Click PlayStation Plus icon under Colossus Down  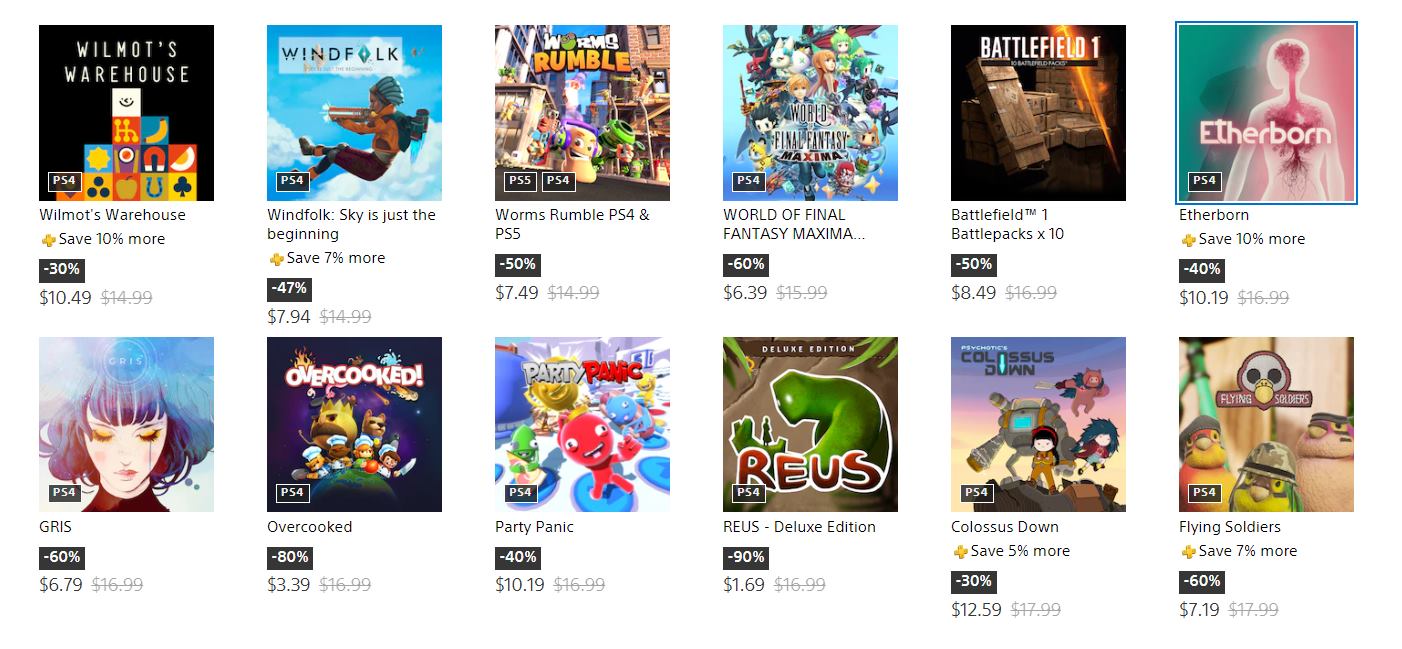pyautogui.click(x=960, y=552)
